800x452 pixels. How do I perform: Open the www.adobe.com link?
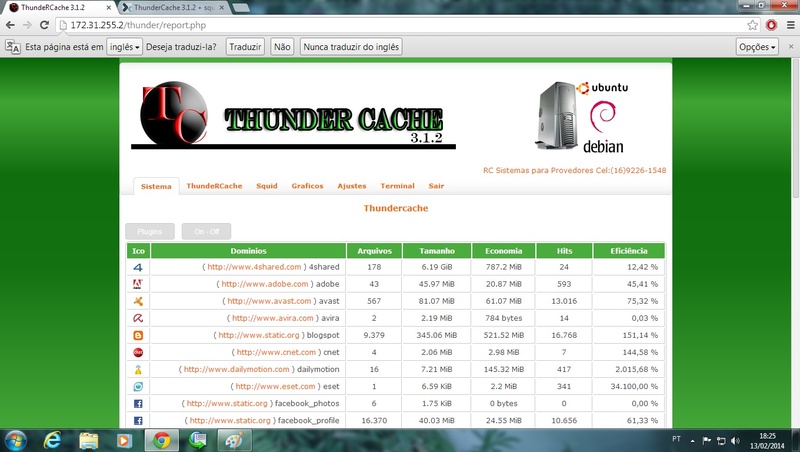click(265, 284)
